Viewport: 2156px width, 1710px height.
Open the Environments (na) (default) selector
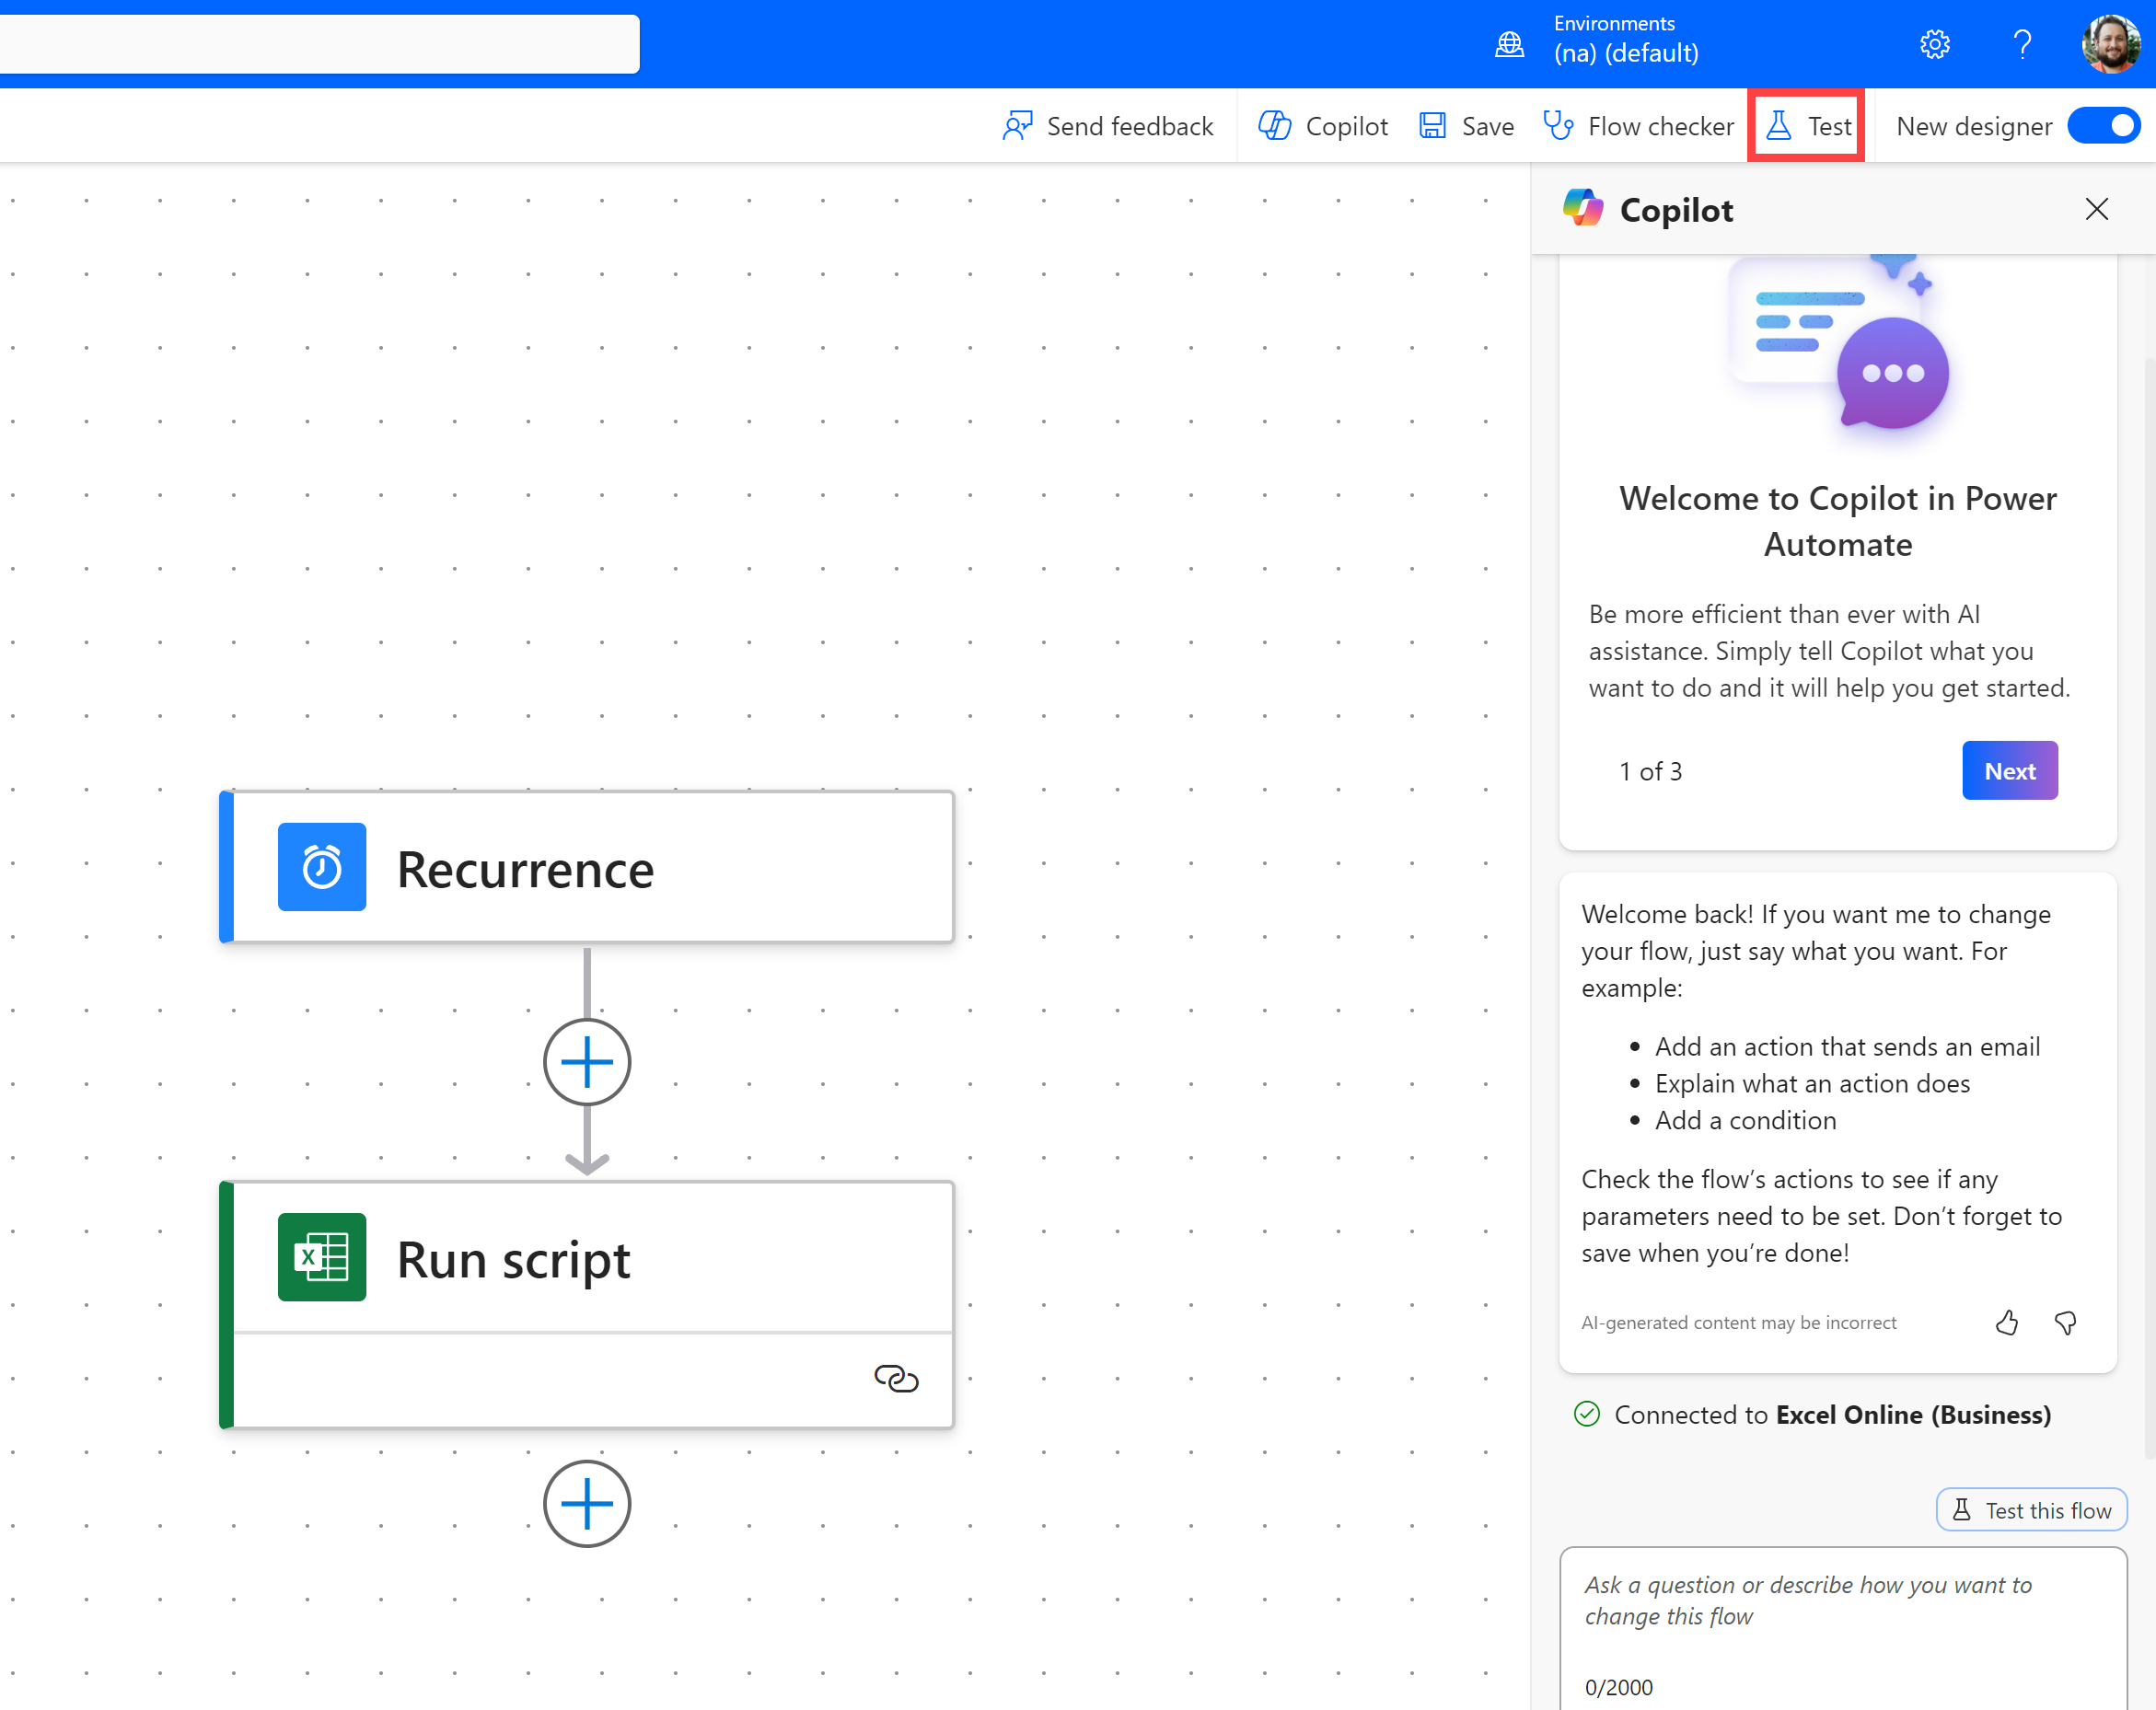(1625, 40)
